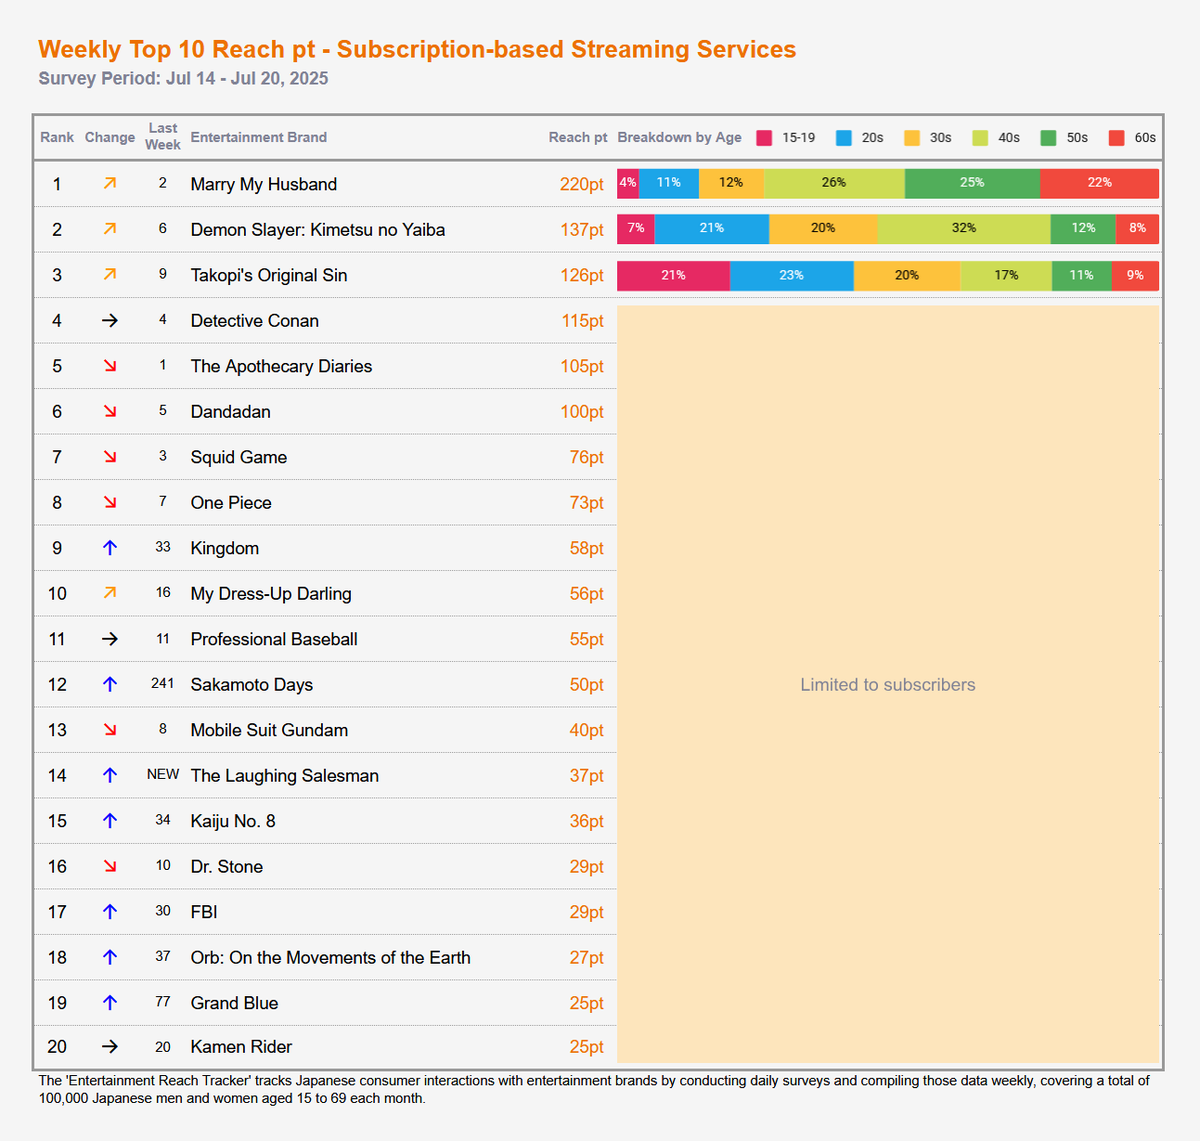The height and width of the screenshot is (1141, 1200).
Task: Click the 23% segment in Takopi's bar
Action: click(792, 275)
